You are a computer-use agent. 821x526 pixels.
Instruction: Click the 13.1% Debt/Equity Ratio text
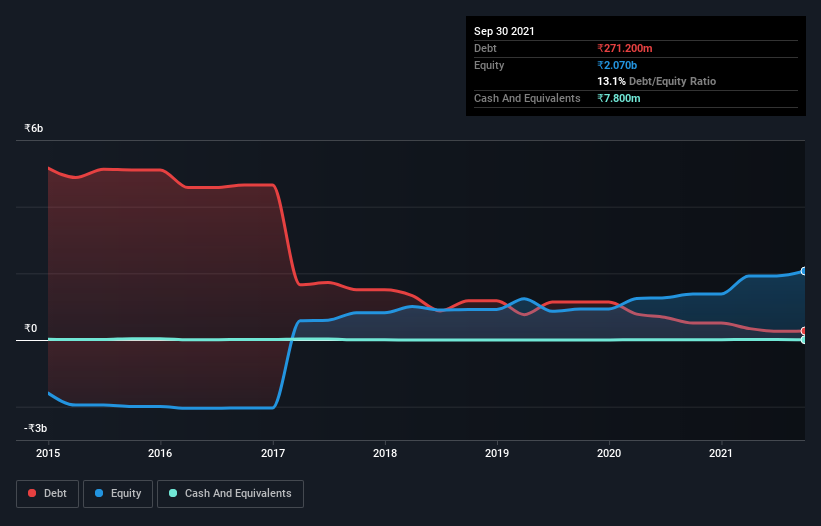coord(657,81)
